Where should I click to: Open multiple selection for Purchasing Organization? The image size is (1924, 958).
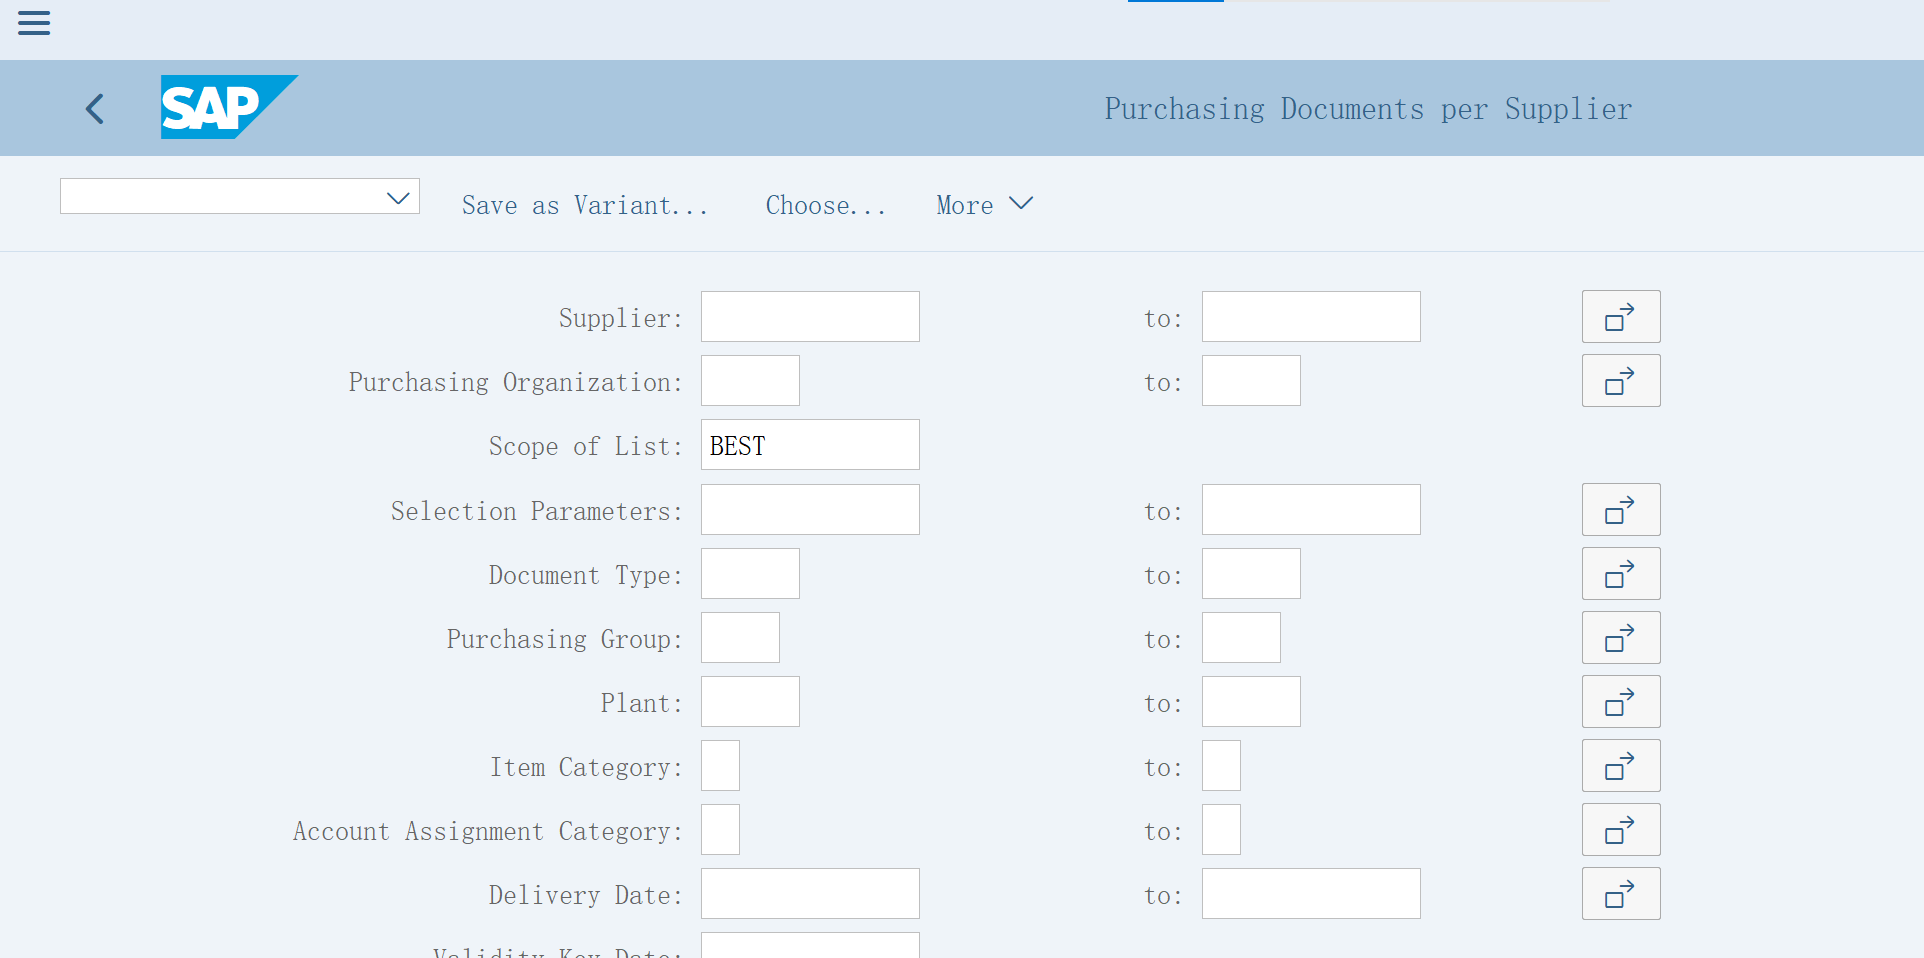point(1620,381)
